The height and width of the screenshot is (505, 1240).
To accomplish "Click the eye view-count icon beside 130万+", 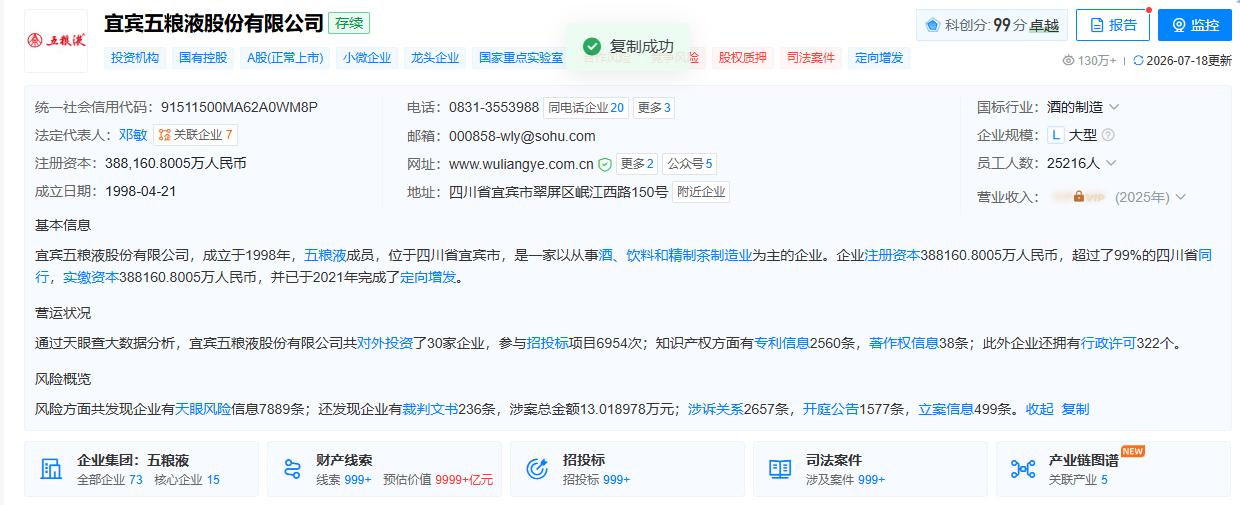I will tap(1069, 60).
